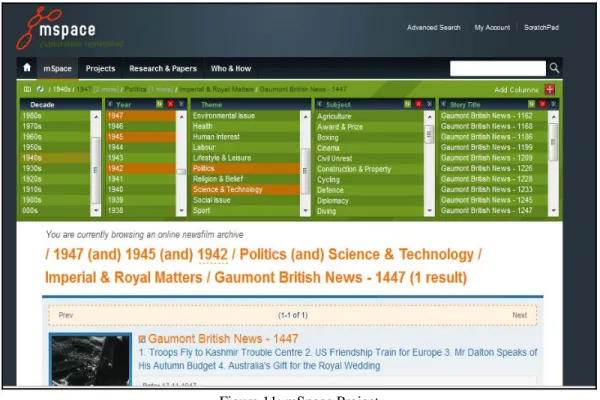Screen dimensions: 600x400
Task: Click the green icon on the Subject column
Action: (x=408, y=104)
